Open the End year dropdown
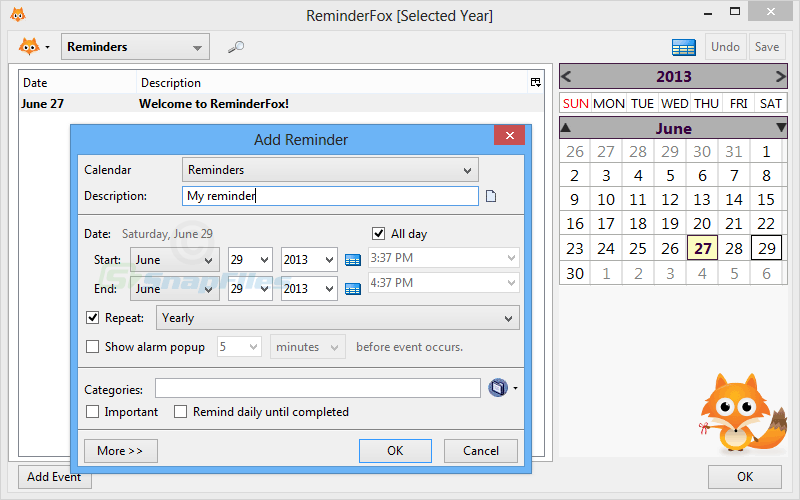 [x=309, y=289]
